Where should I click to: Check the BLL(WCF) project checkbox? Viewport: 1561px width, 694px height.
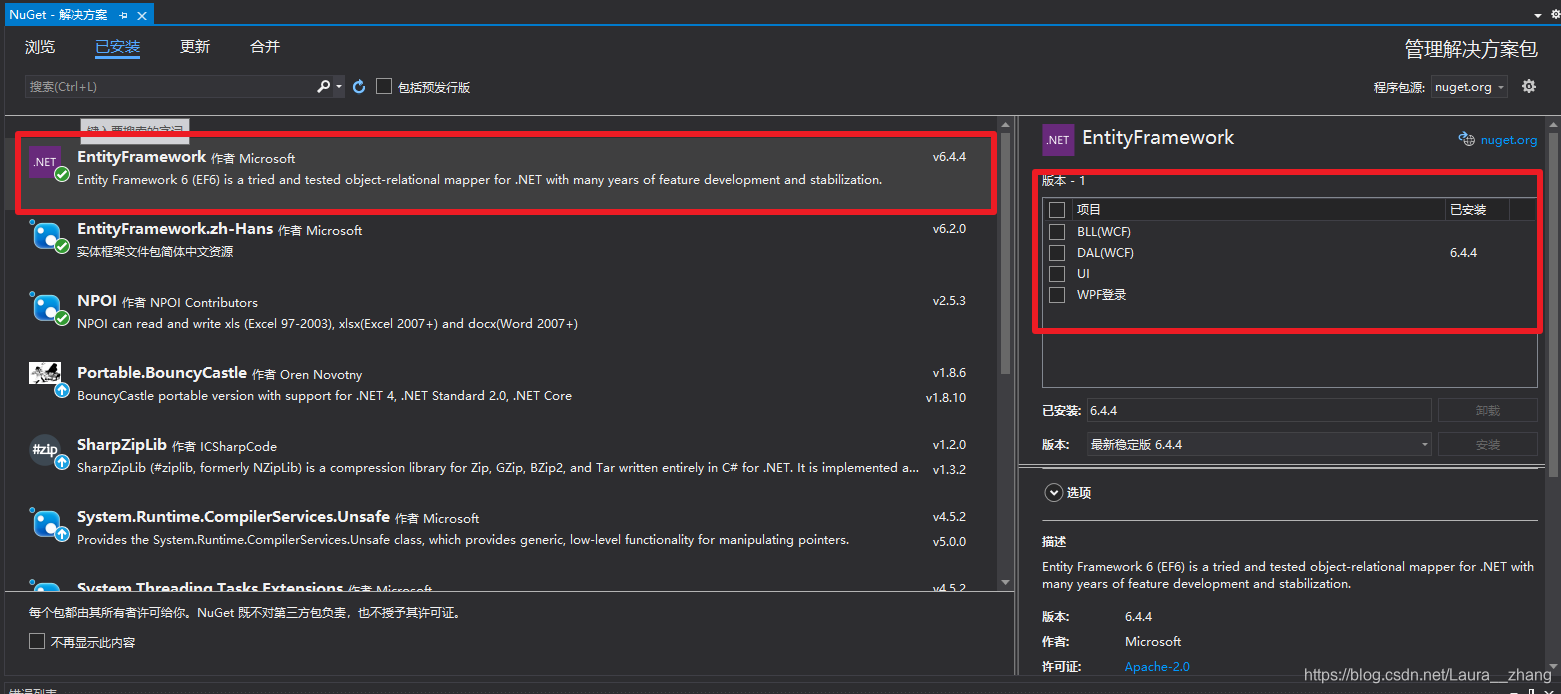coord(1057,231)
